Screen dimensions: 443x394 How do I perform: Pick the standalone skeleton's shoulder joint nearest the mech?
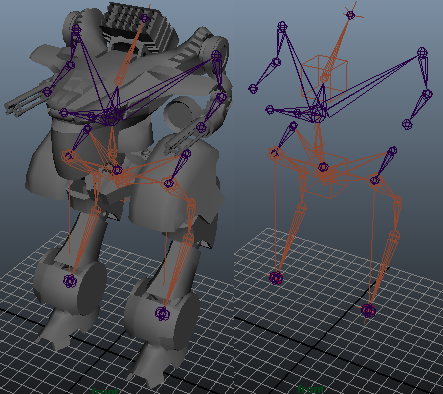282,26
